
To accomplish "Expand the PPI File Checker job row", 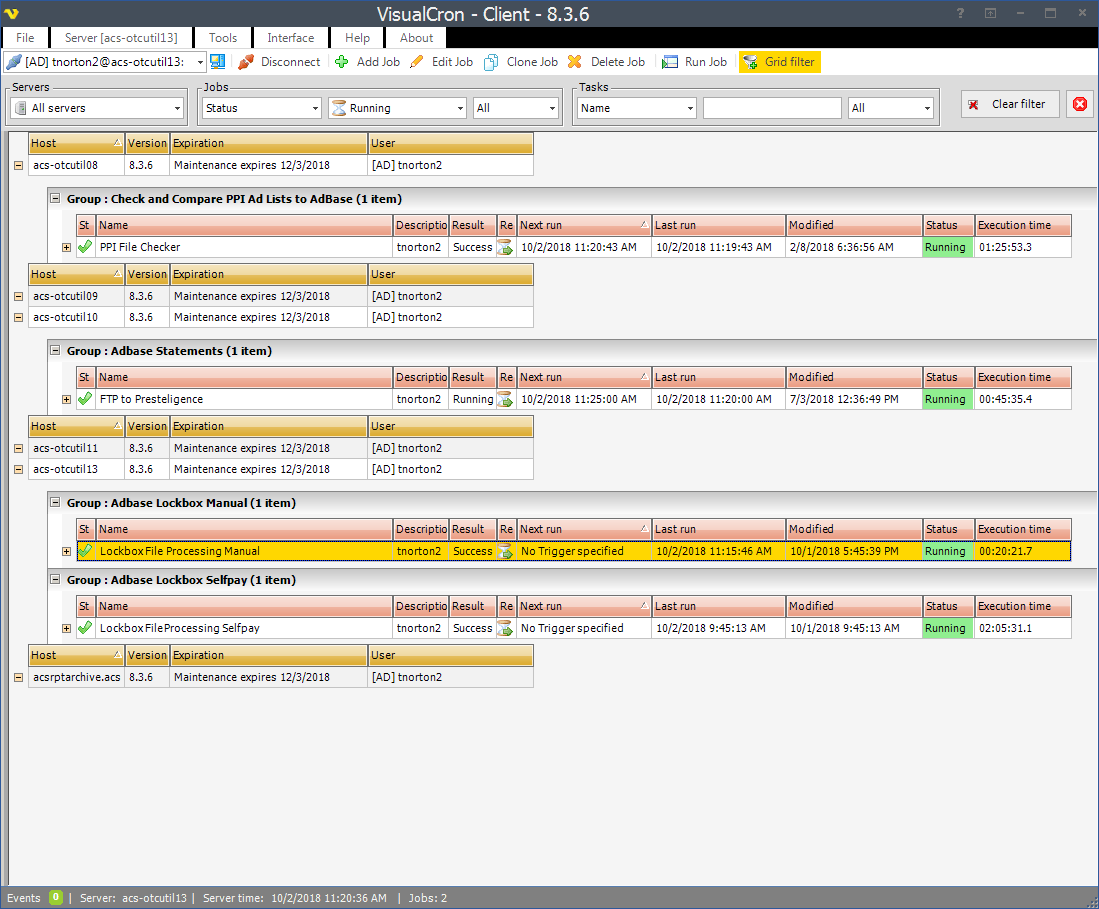I will (67, 247).
